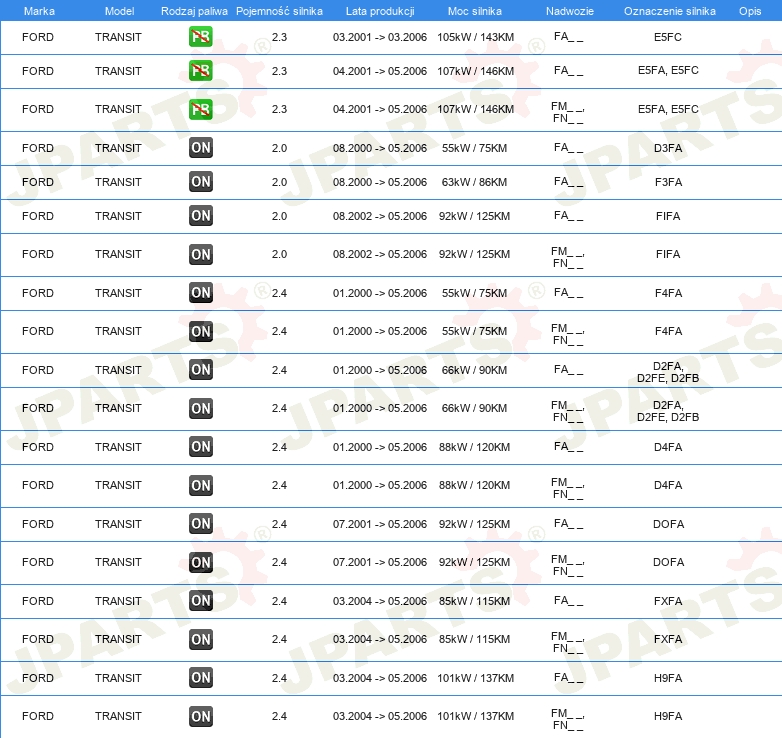
Task: Click the PB fuel icon in the 107kW FA__ row
Action: coord(200,71)
